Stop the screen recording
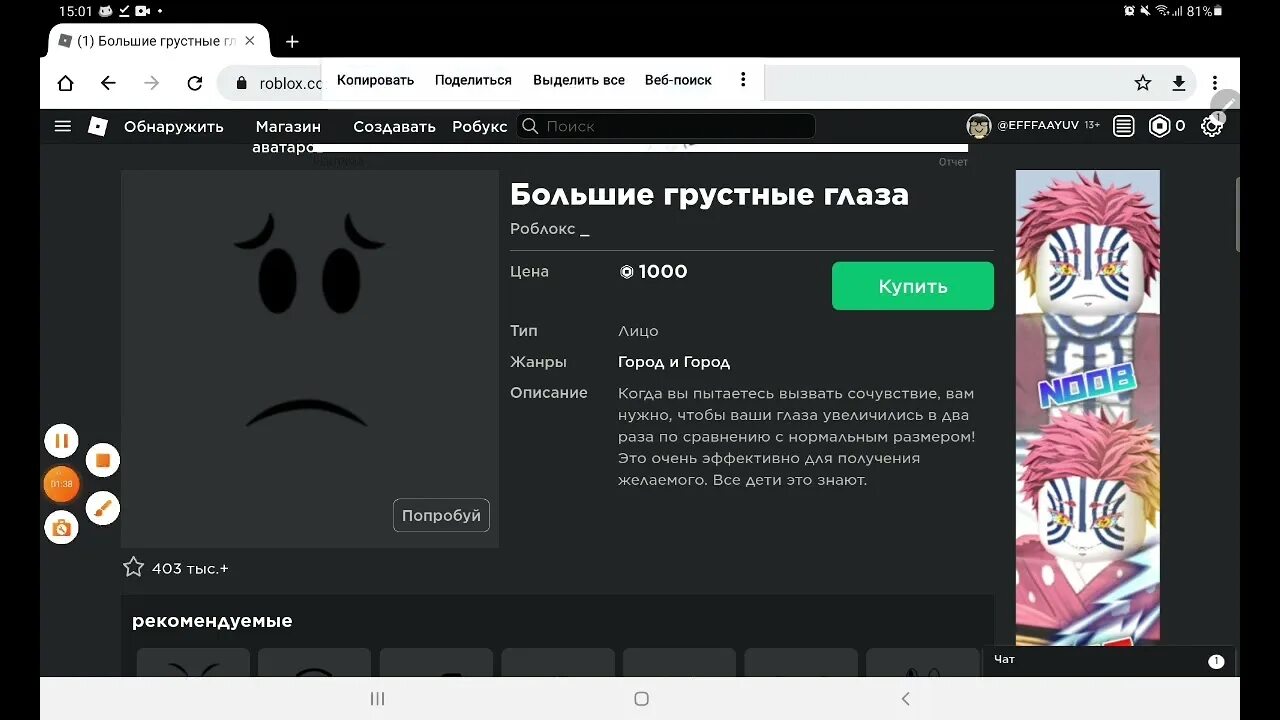This screenshot has width=1280, height=720. pos(103,460)
